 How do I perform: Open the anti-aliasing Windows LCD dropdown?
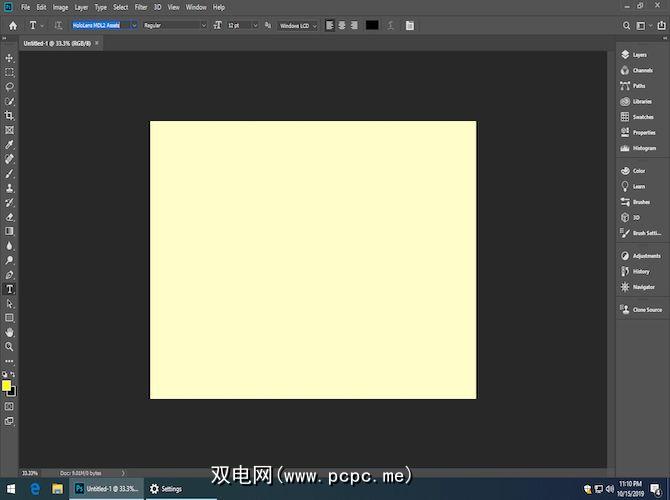pyautogui.click(x=298, y=25)
